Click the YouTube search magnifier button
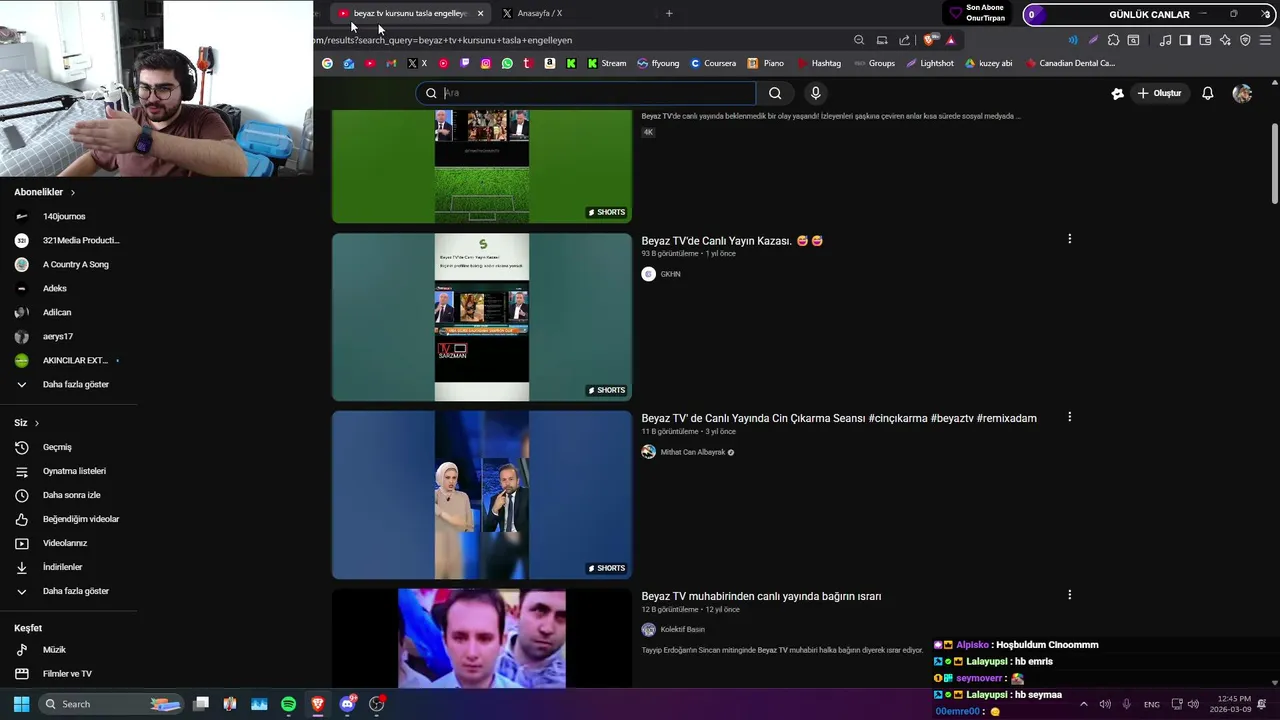The image size is (1280, 720). tap(775, 93)
